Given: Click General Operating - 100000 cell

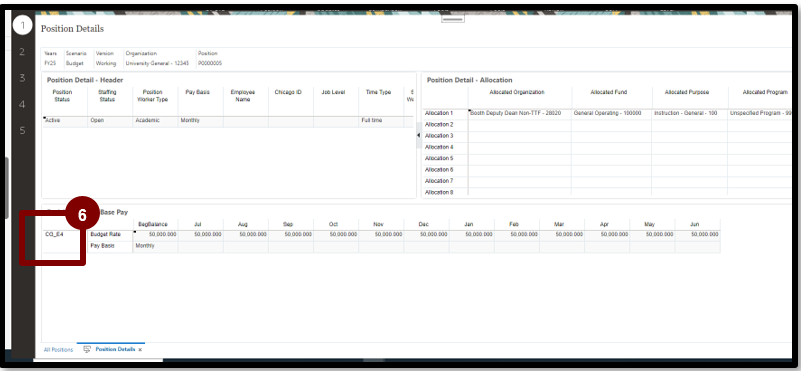Looking at the screenshot, I should click(611, 113).
